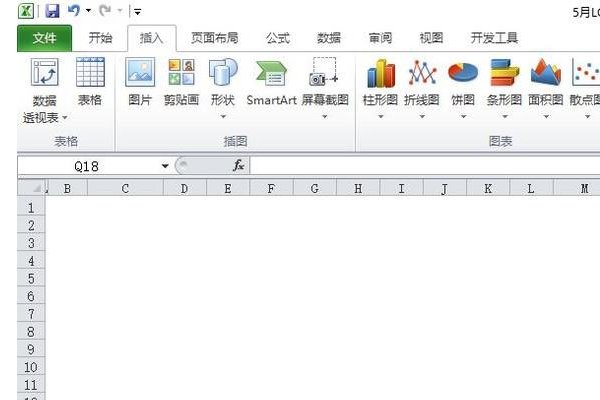Select the 插入 (Insert) tab
This screenshot has height=400, width=600.
[152, 38]
